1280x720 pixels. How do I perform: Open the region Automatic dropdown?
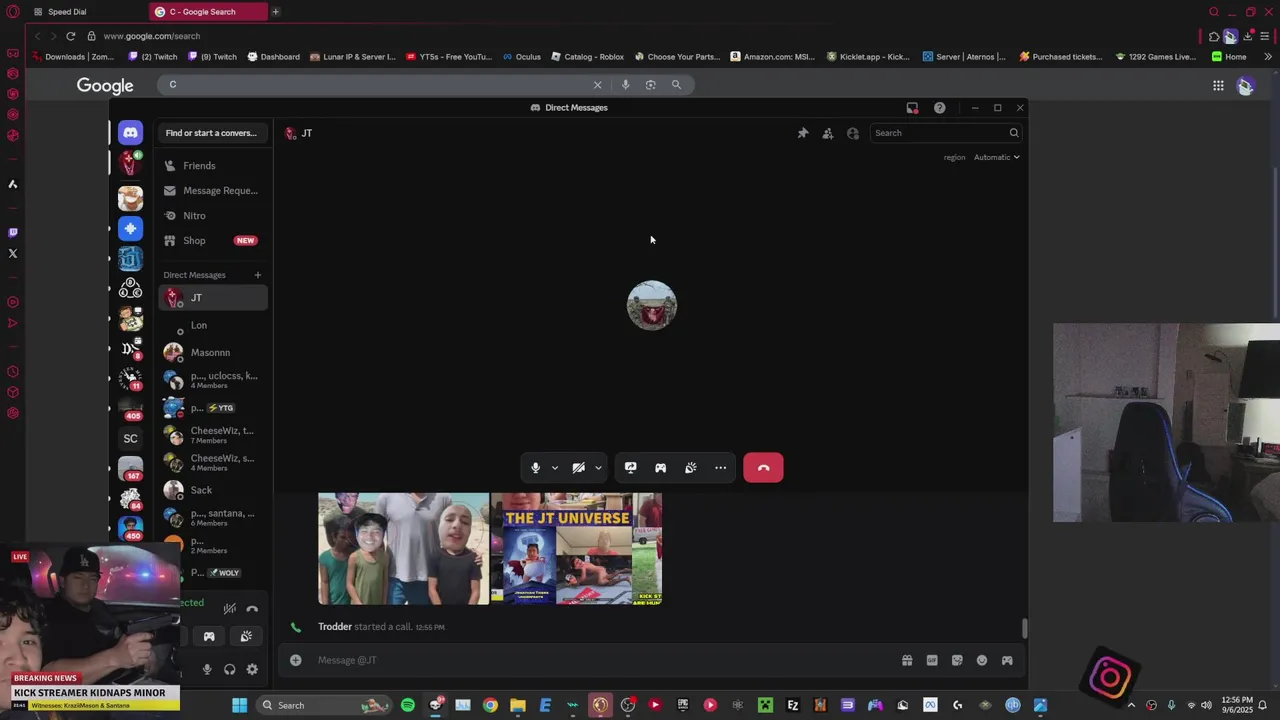(997, 157)
